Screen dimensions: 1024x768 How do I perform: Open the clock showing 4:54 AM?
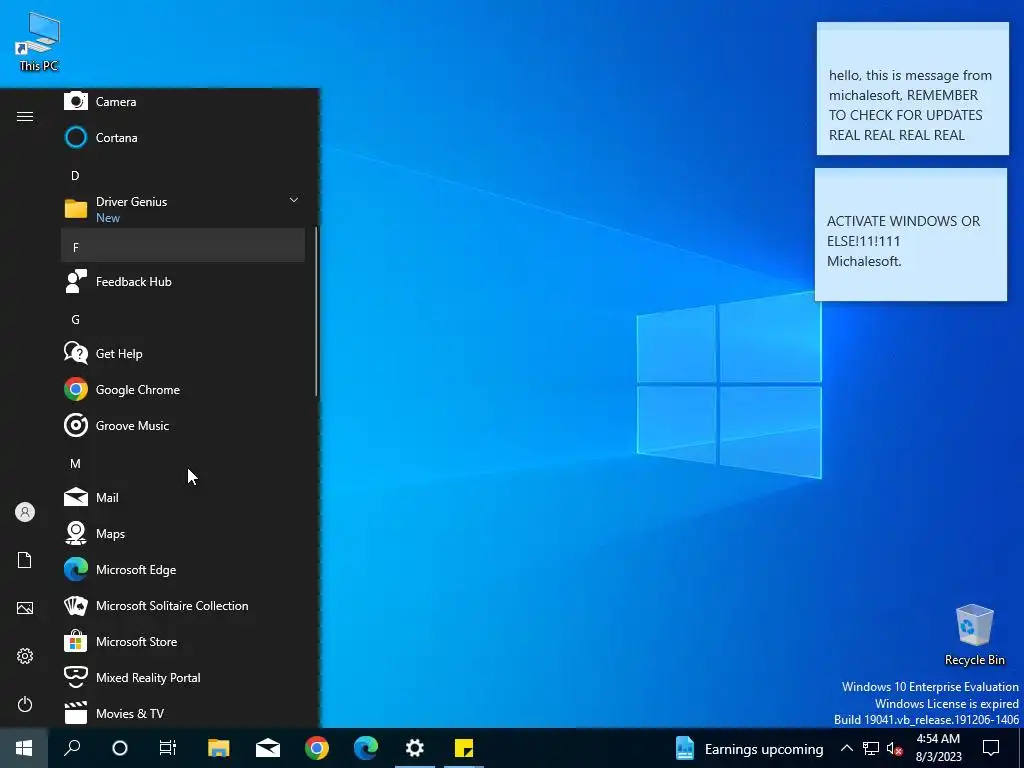pos(938,748)
